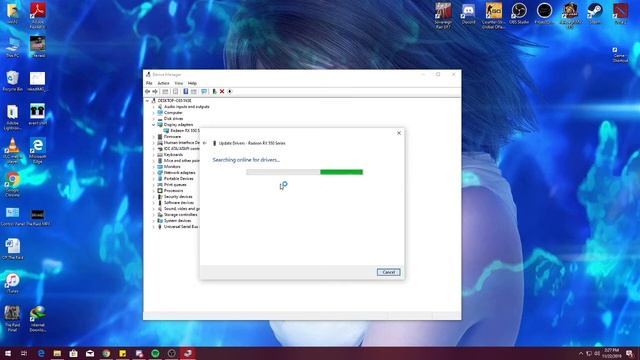Open the View menu in Device Manager
This screenshot has height=360, width=640.
179,83
